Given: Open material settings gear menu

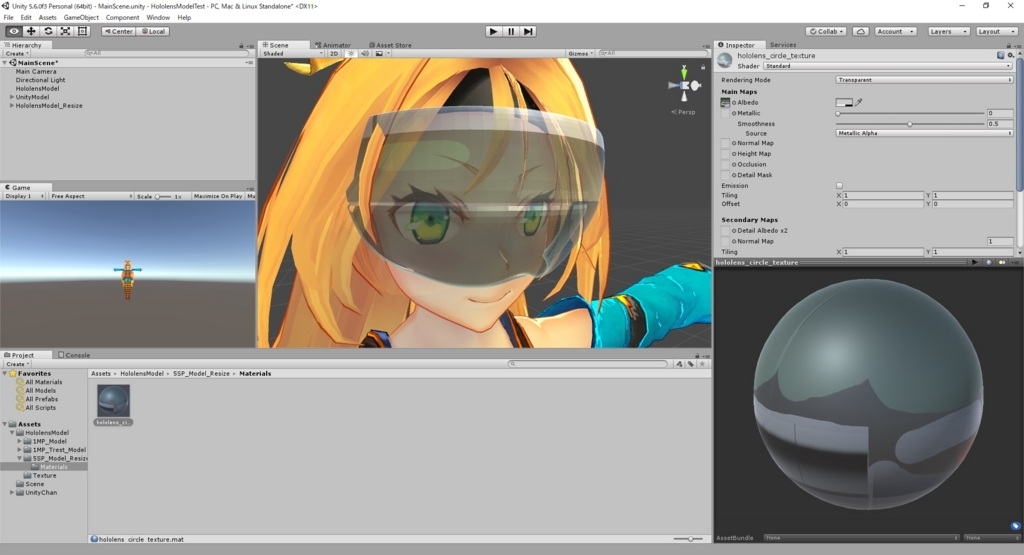Looking at the screenshot, I should pyautogui.click(x=1010, y=56).
